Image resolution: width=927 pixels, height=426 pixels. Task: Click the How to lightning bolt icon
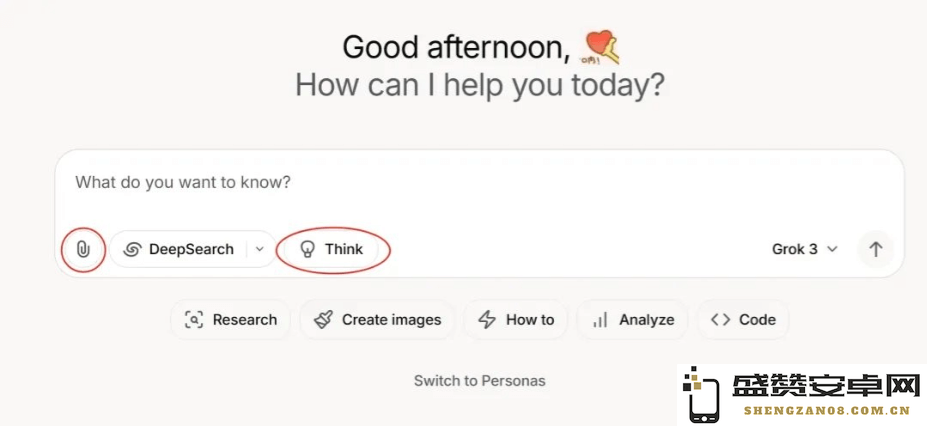487,320
